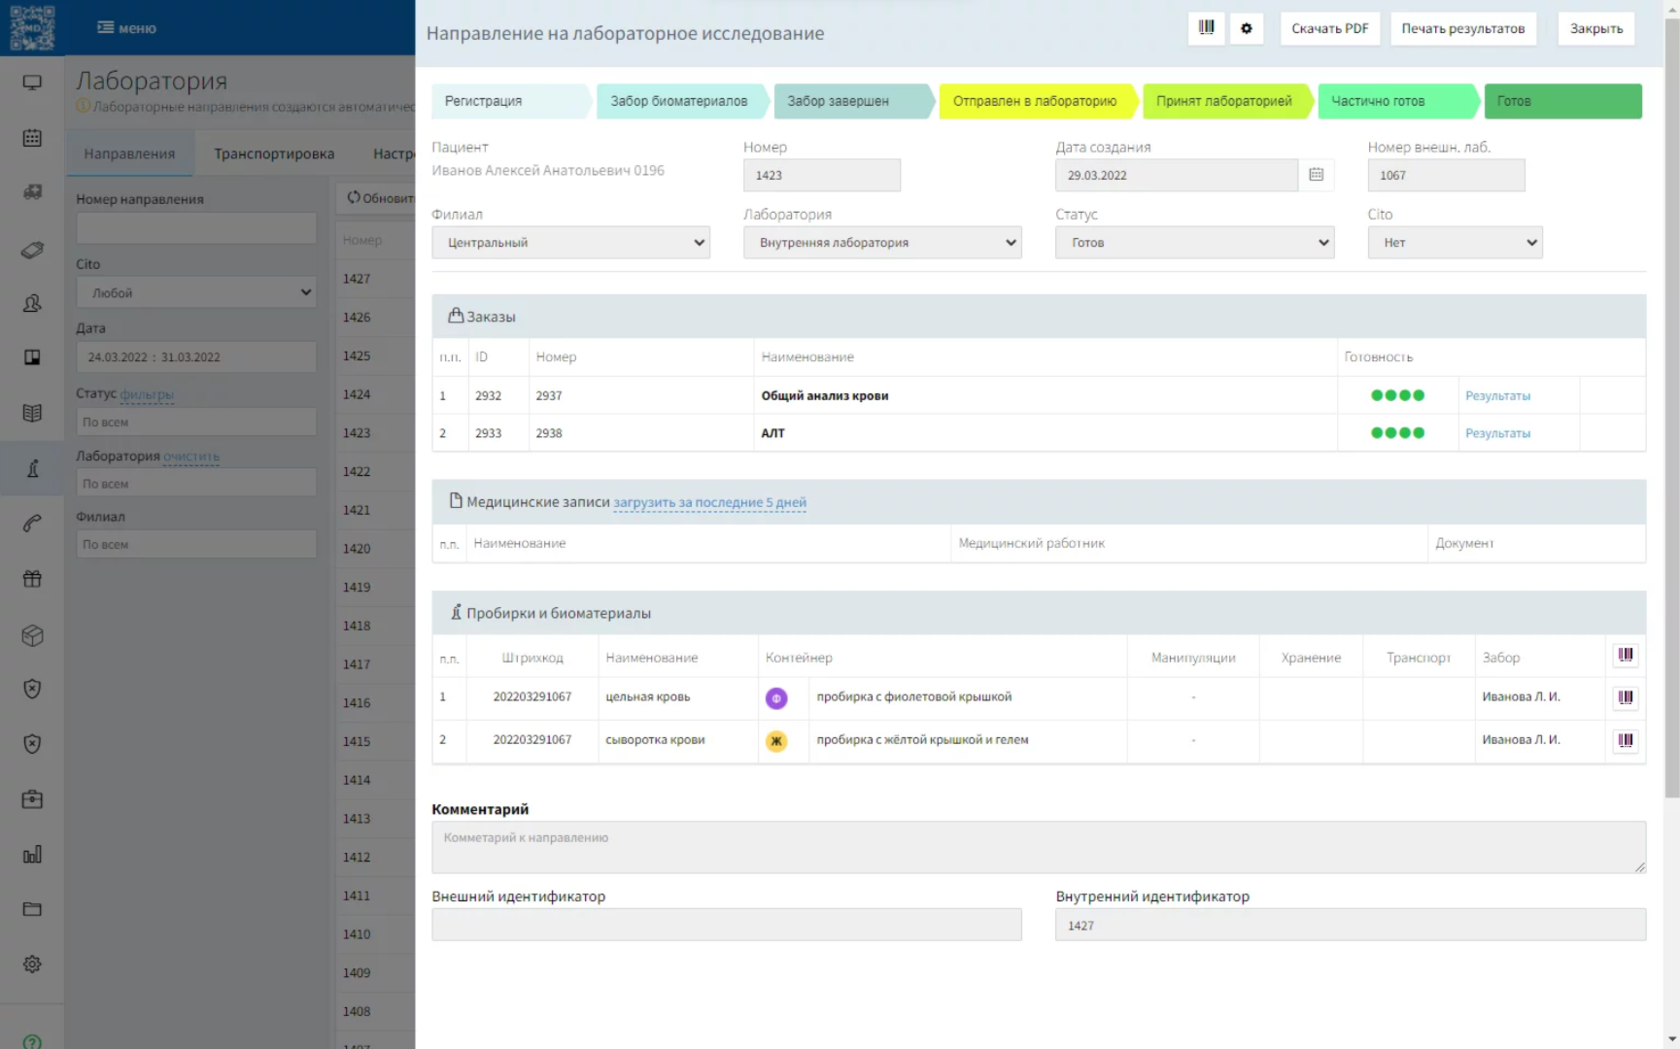The height and width of the screenshot is (1049, 1680).
Task: Open Результаты link for Общий анализ крови
Action: [x=1497, y=396]
